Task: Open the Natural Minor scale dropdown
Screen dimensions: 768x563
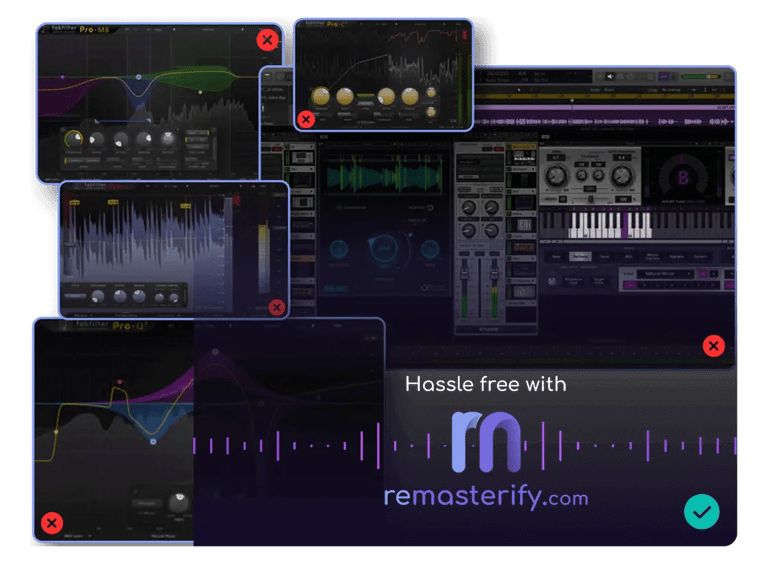Action: pyautogui.click(x=668, y=274)
